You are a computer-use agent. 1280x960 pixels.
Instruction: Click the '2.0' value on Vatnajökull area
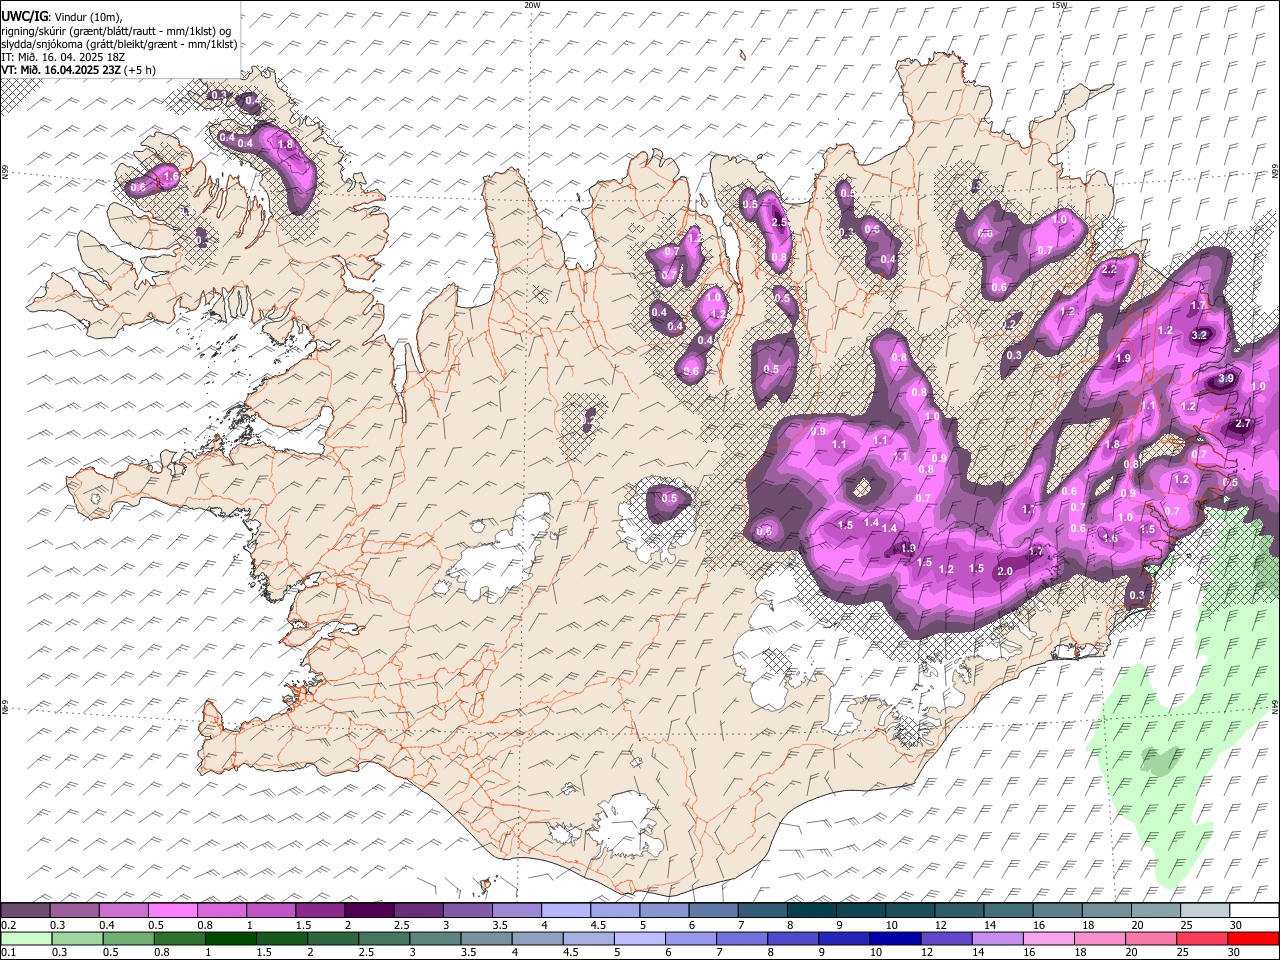pyautogui.click(x=1005, y=570)
